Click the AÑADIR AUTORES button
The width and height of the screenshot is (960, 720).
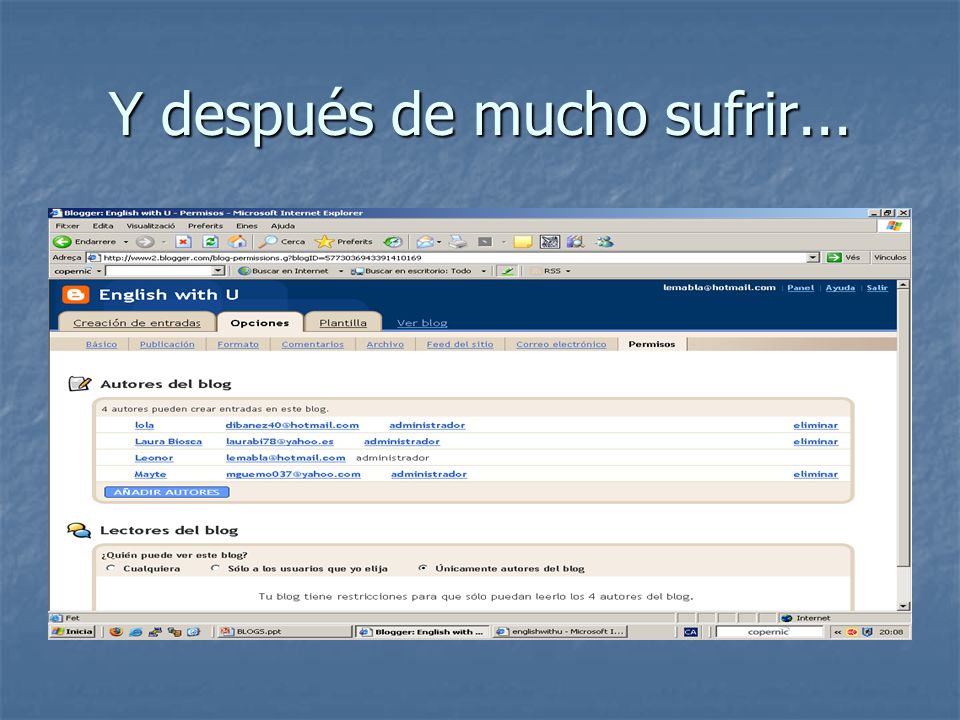point(167,492)
